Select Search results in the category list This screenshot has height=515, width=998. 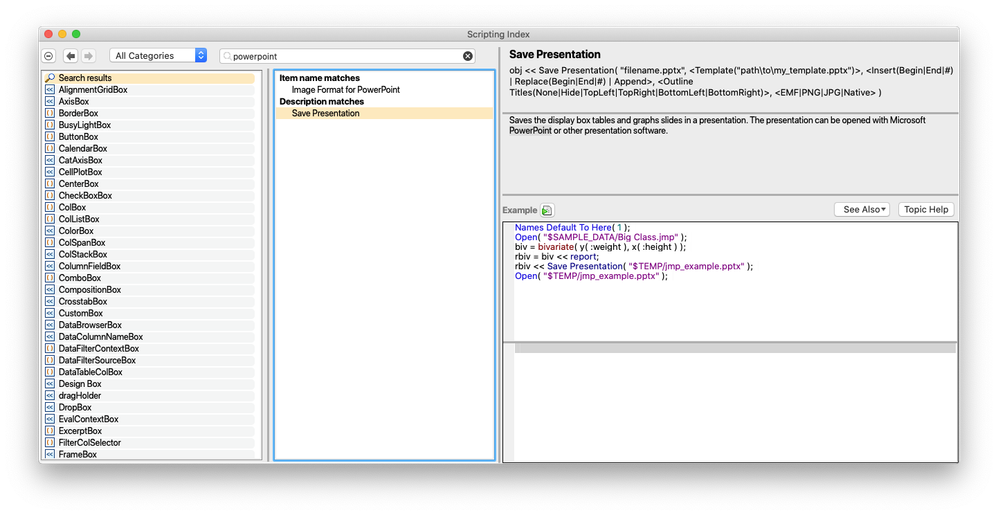tap(150, 78)
